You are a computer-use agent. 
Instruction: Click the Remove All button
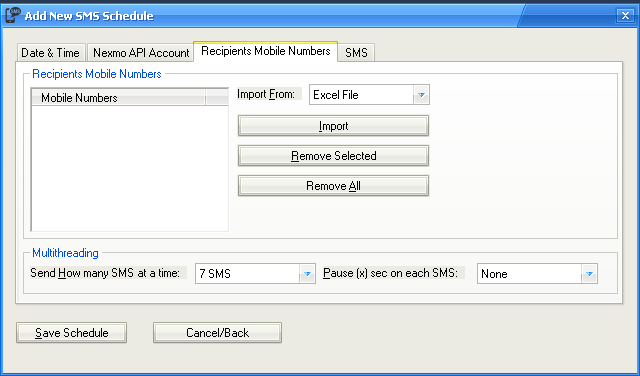click(333, 186)
